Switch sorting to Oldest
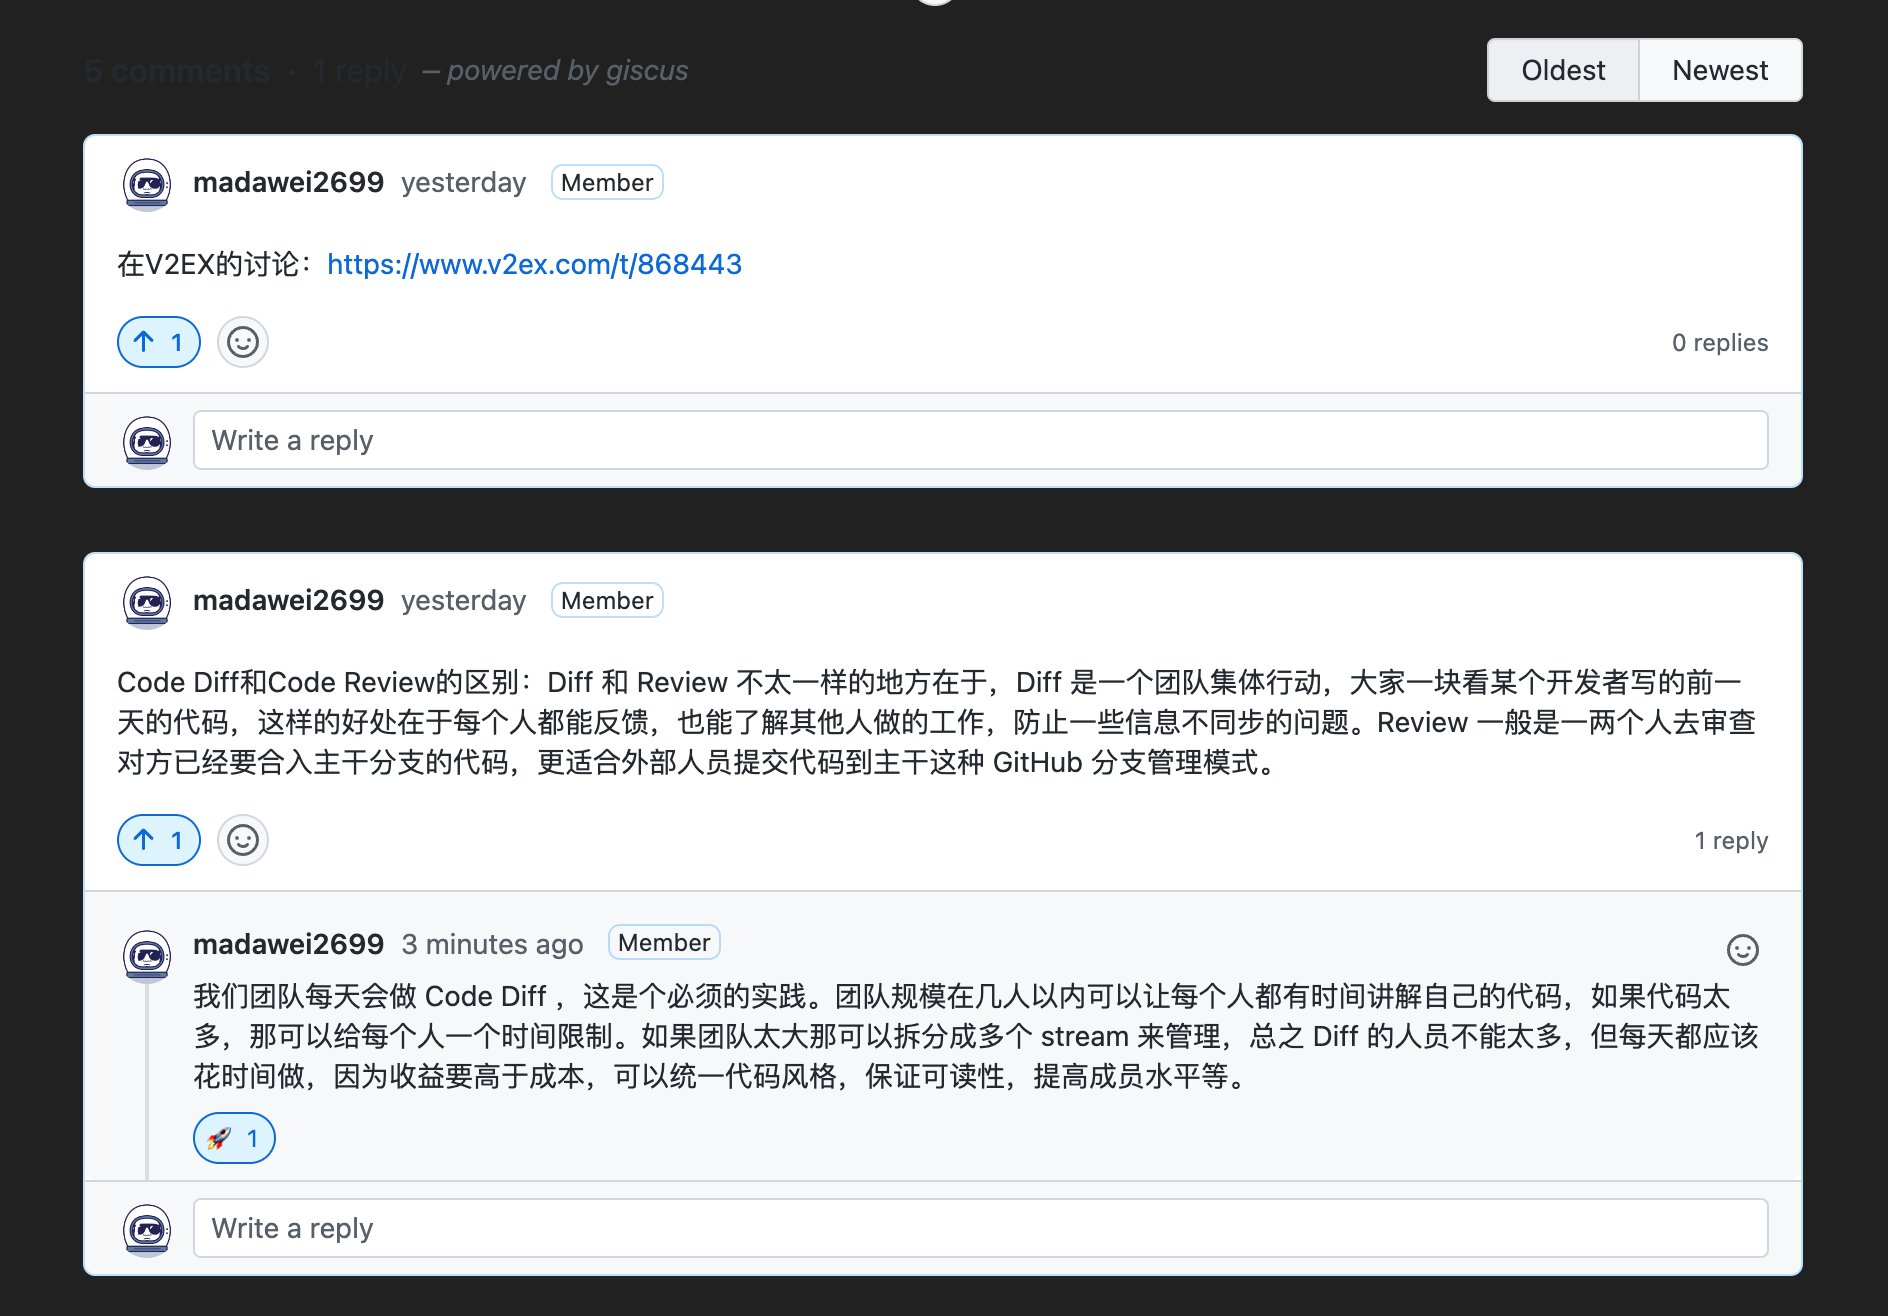 tap(1563, 69)
